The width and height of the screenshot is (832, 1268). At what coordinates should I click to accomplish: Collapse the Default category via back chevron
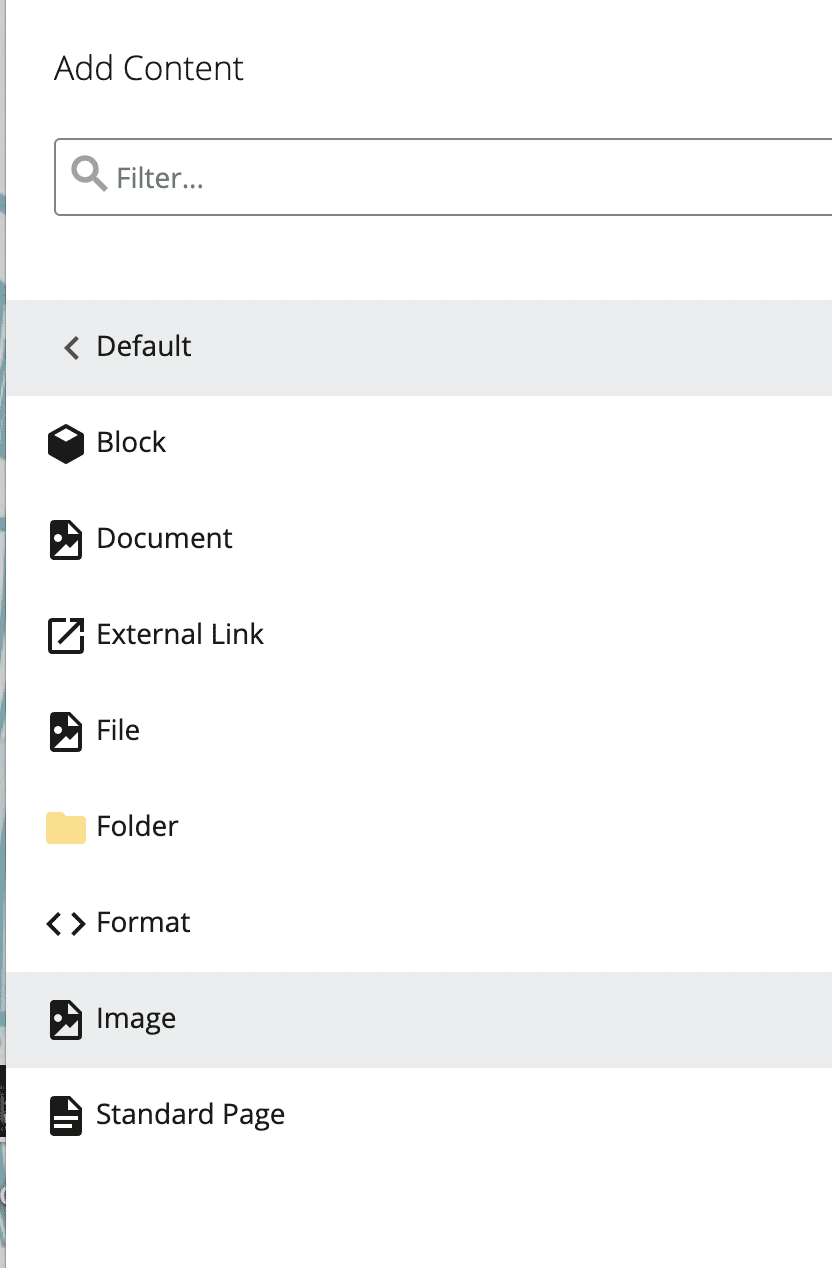pos(70,347)
